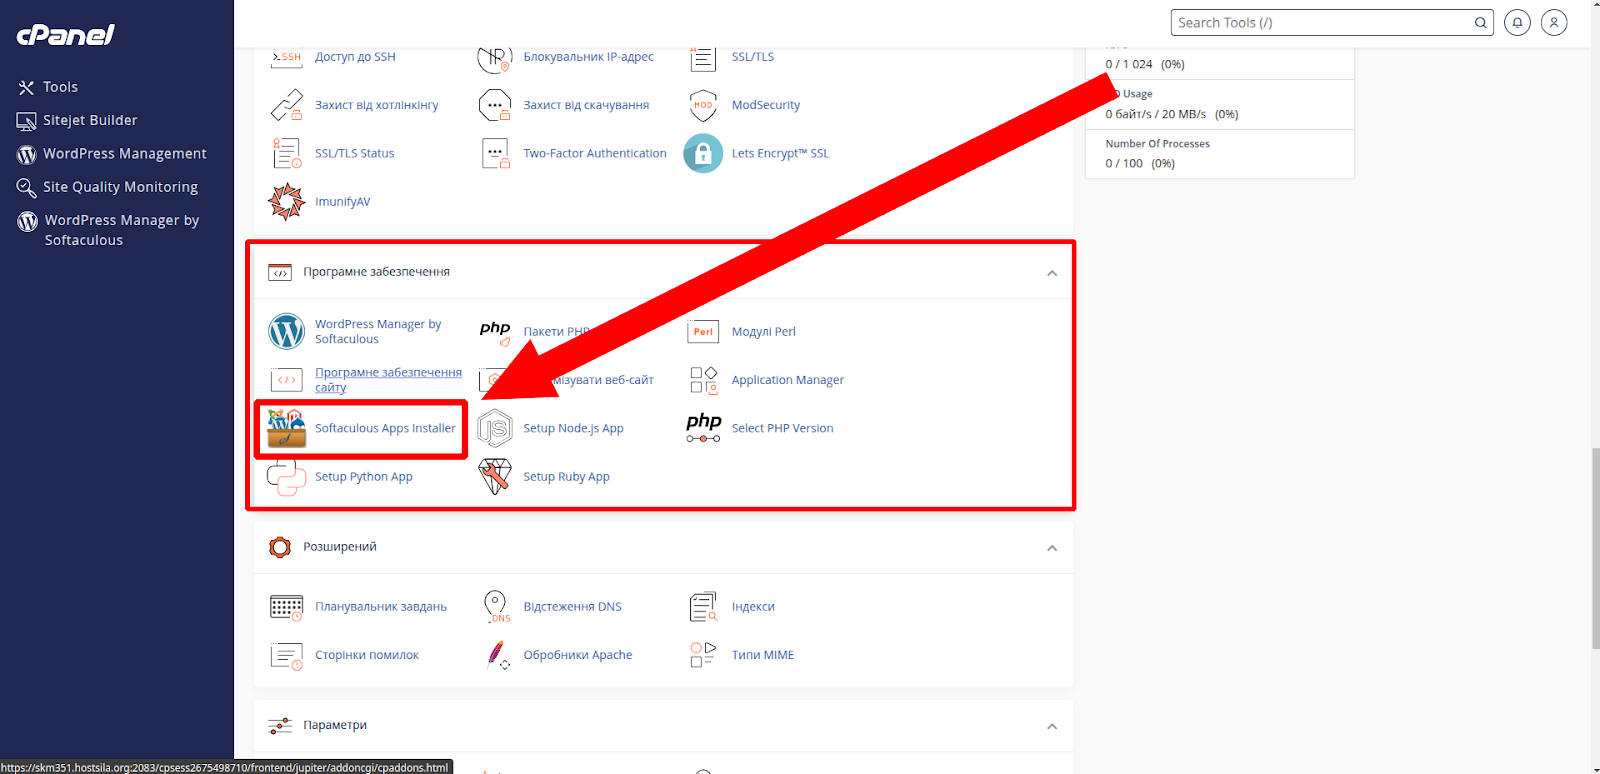Screen dimensions: 1600x774
Task: Open the Типи MIME icon
Action: (x=703, y=655)
